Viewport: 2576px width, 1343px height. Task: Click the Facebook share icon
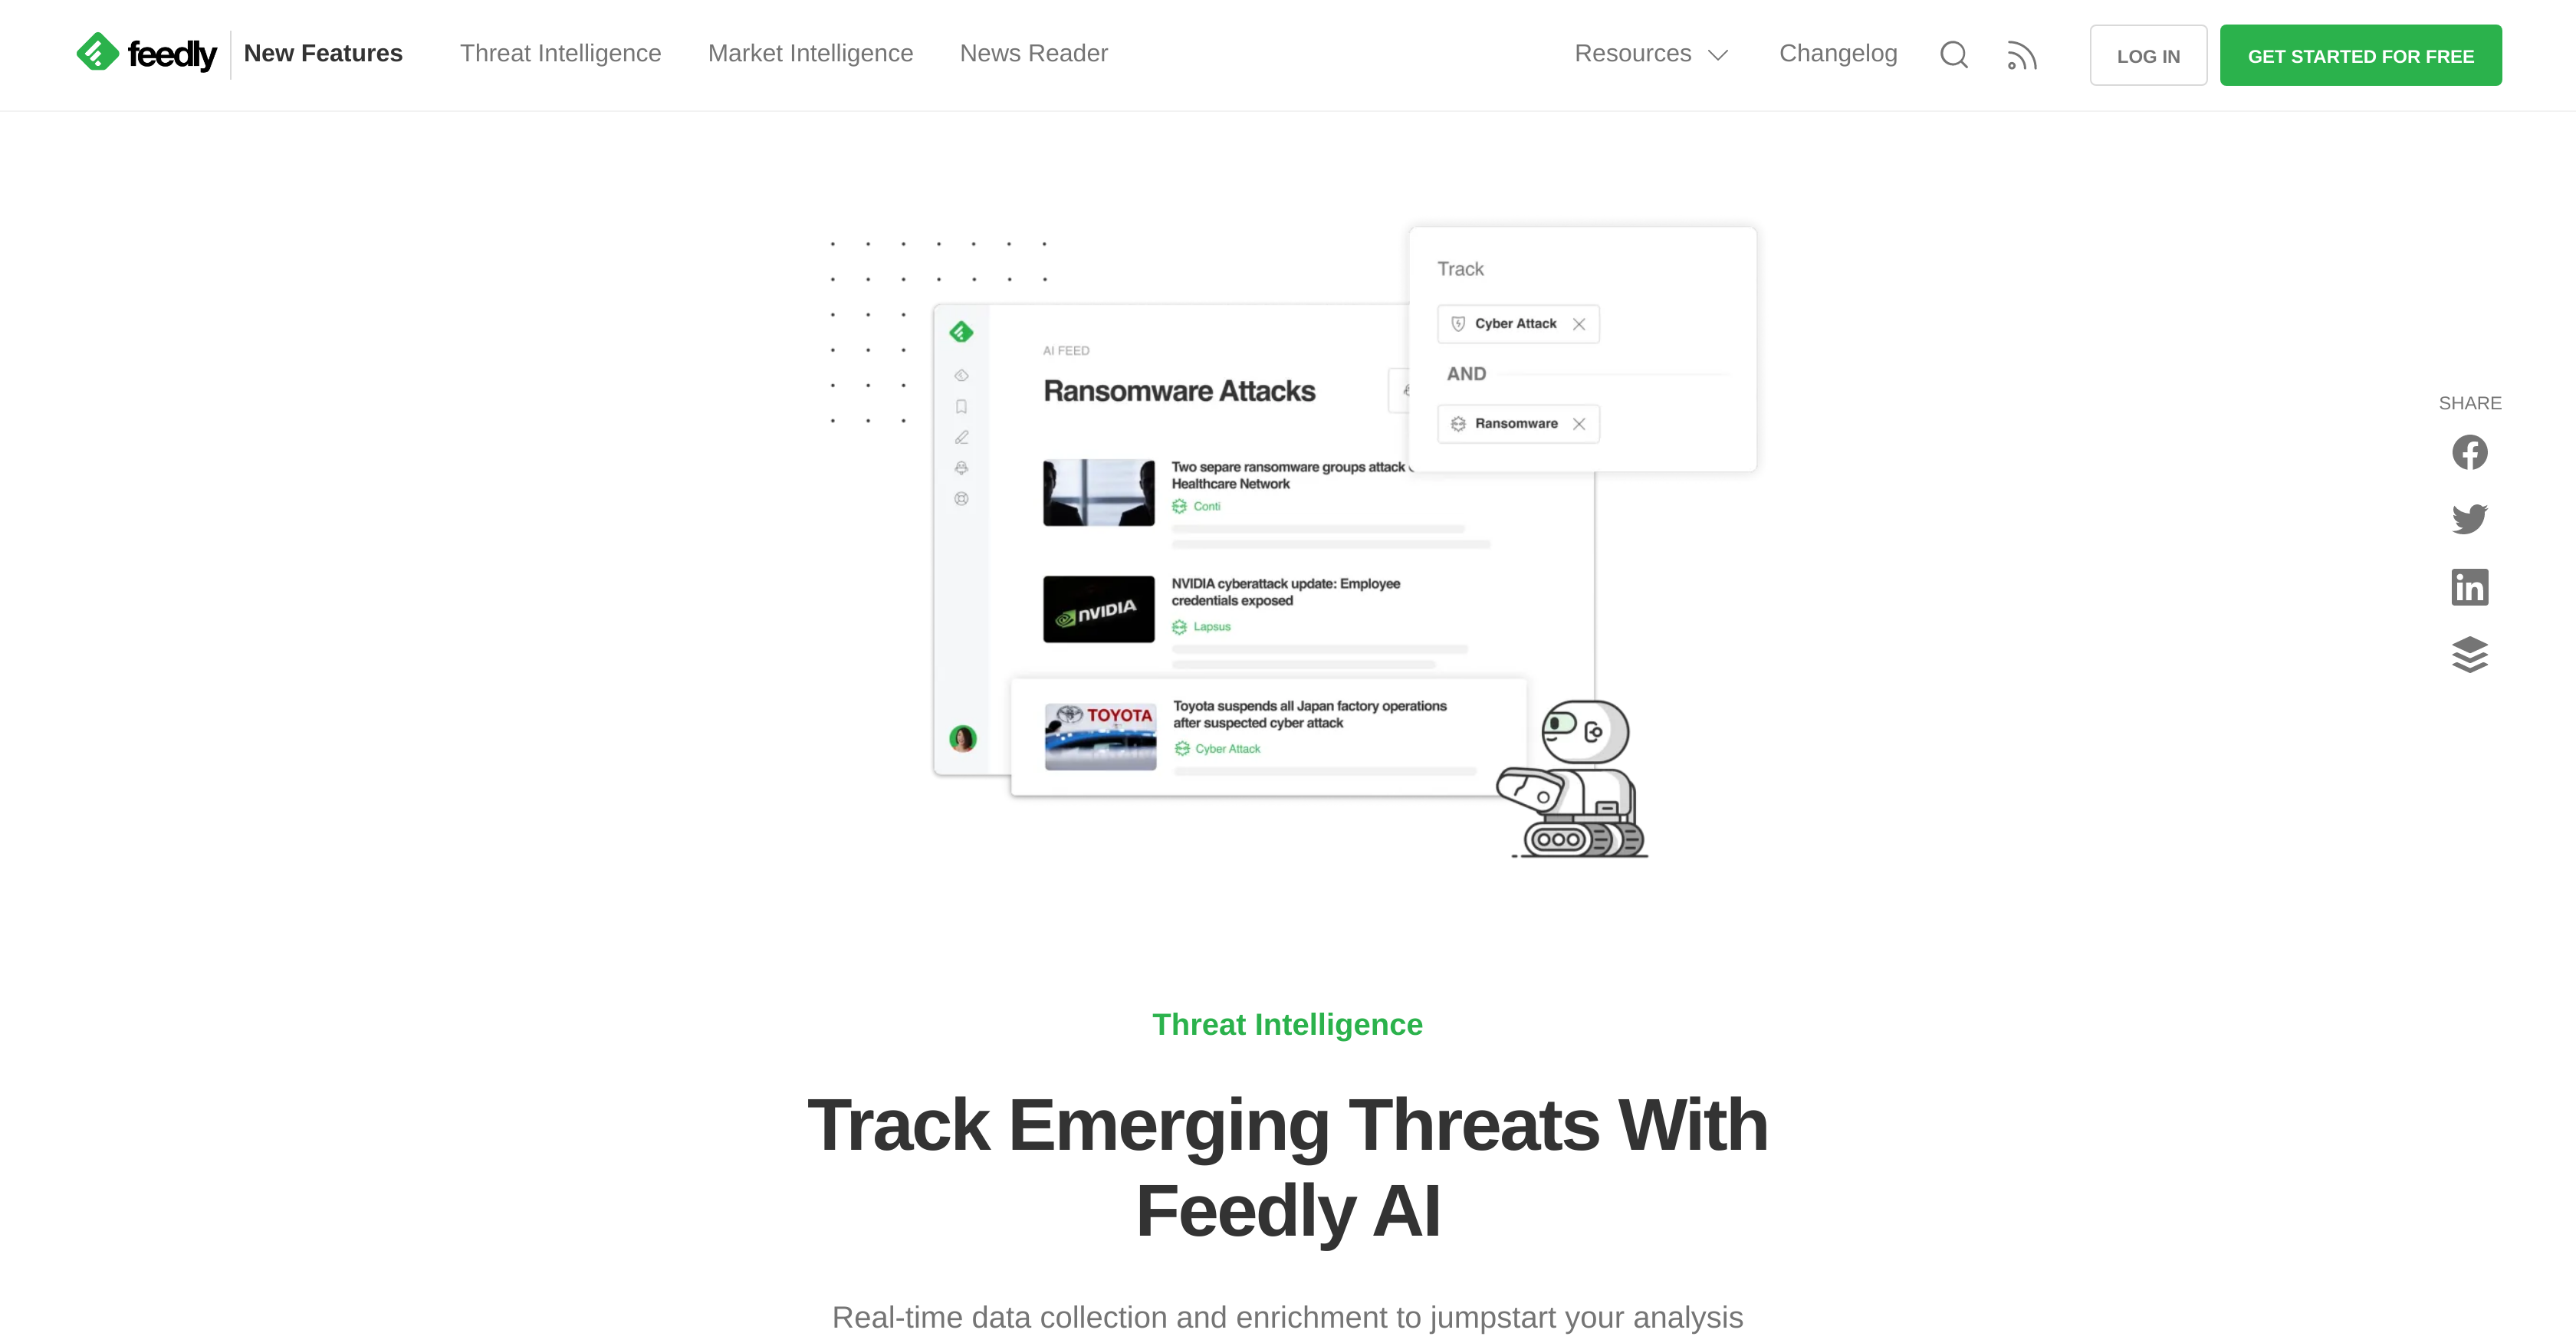tap(2469, 451)
